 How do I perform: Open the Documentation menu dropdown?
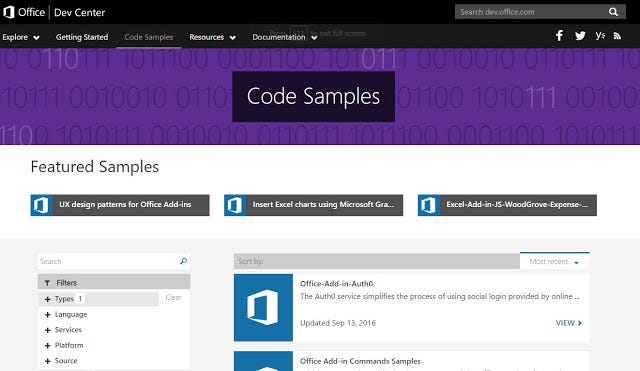coord(284,37)
